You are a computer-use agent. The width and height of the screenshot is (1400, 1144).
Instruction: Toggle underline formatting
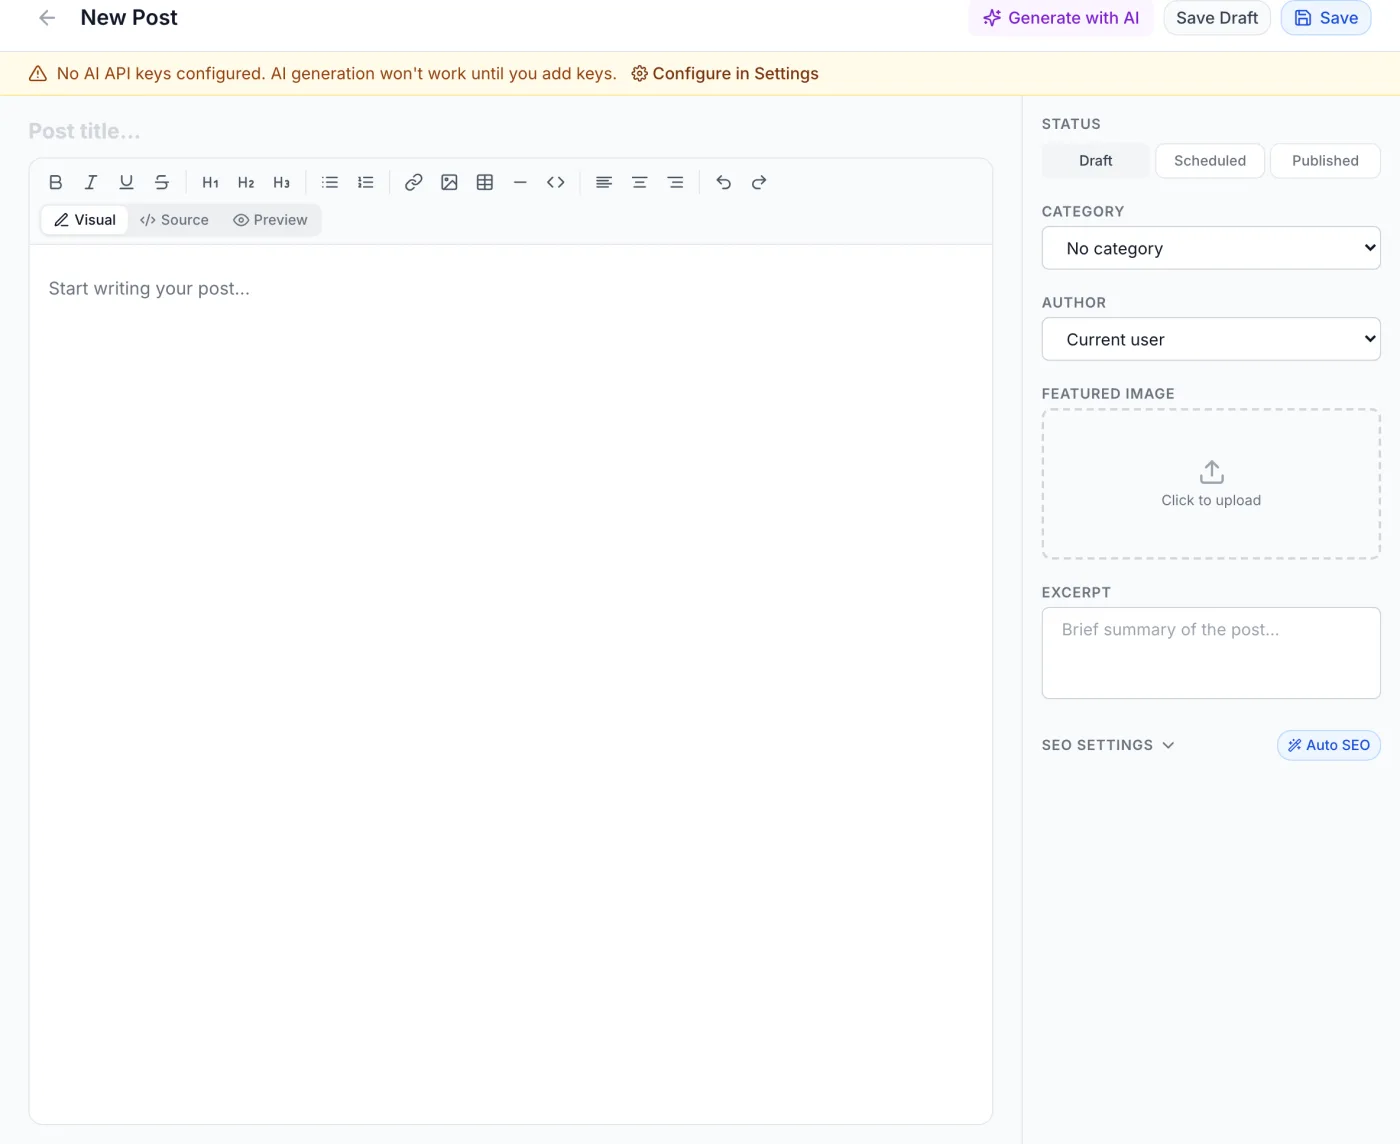[x=126, y=182]
